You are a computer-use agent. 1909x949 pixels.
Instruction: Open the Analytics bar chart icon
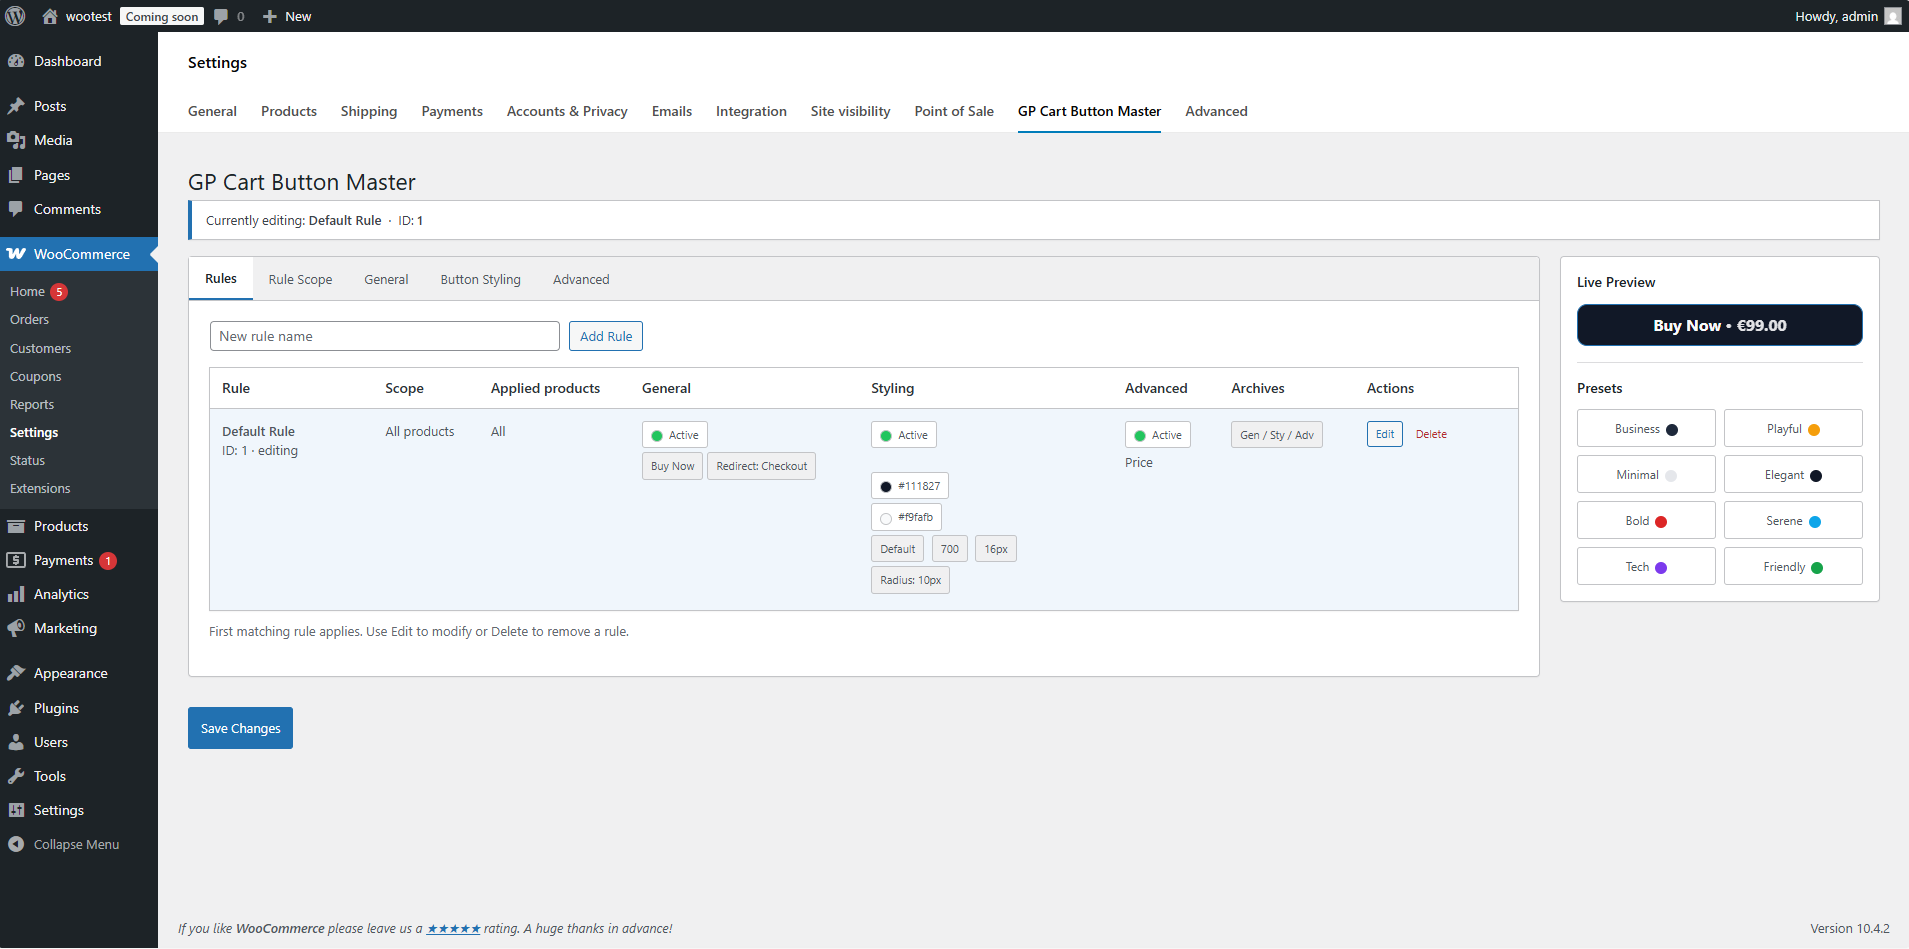tap(16, 594)
